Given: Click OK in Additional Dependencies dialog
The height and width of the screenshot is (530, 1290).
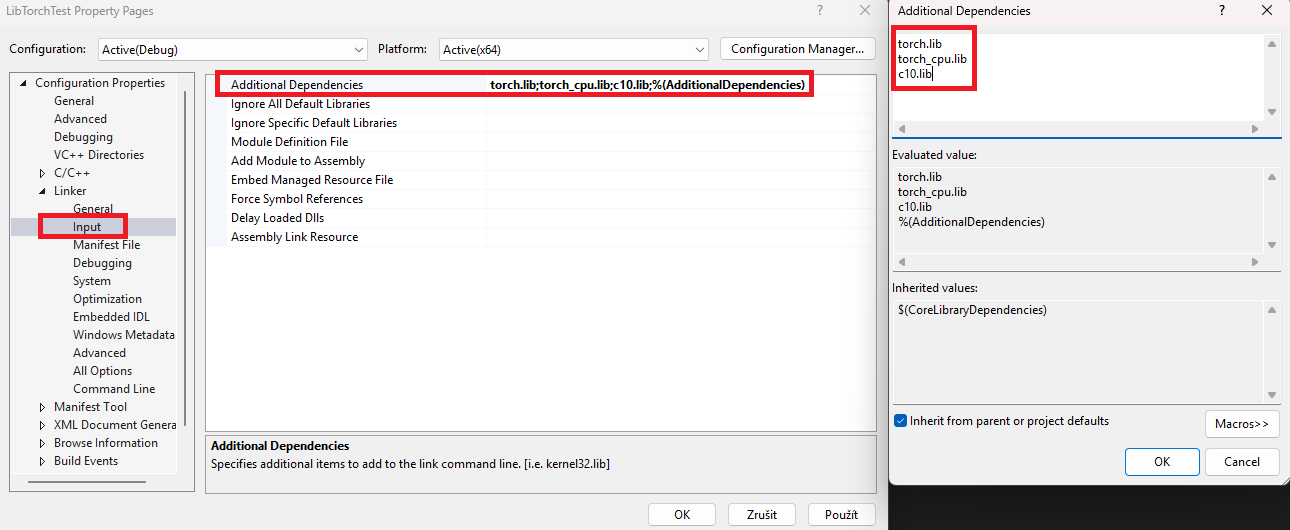Looking at the screenshot, I should point(1162,462).
